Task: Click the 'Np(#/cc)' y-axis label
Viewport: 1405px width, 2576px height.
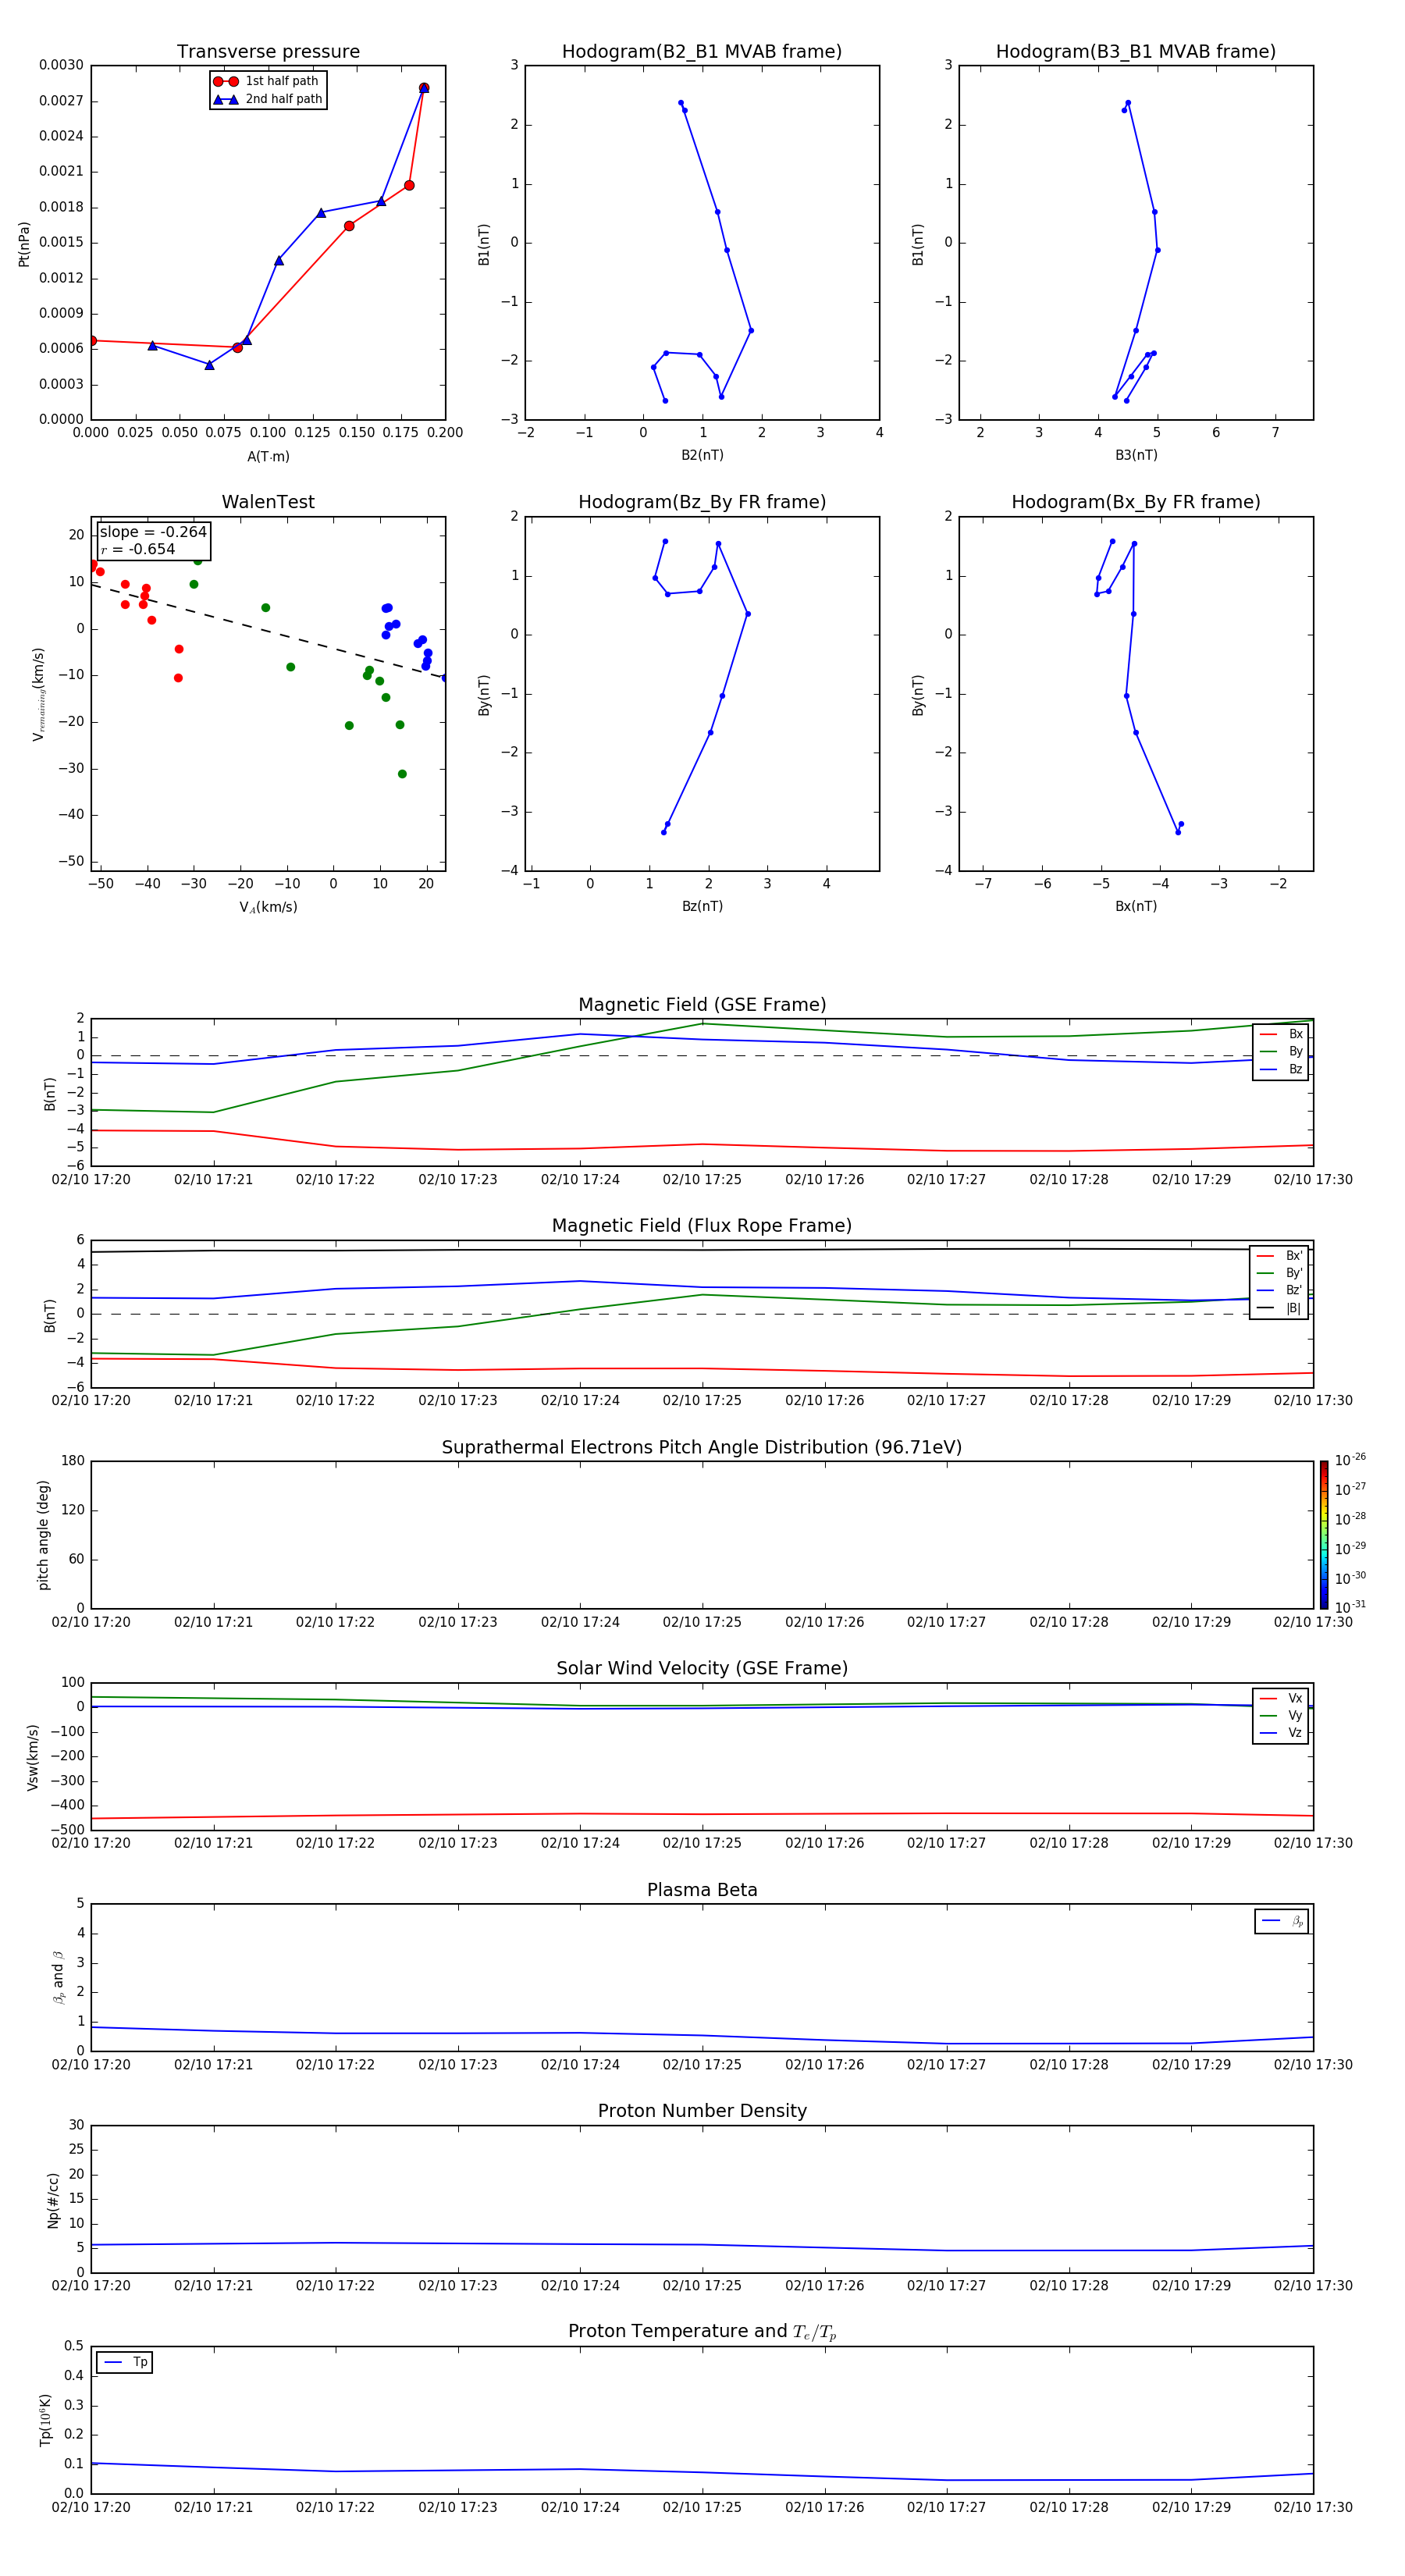Action: [x=53, y=2200]
